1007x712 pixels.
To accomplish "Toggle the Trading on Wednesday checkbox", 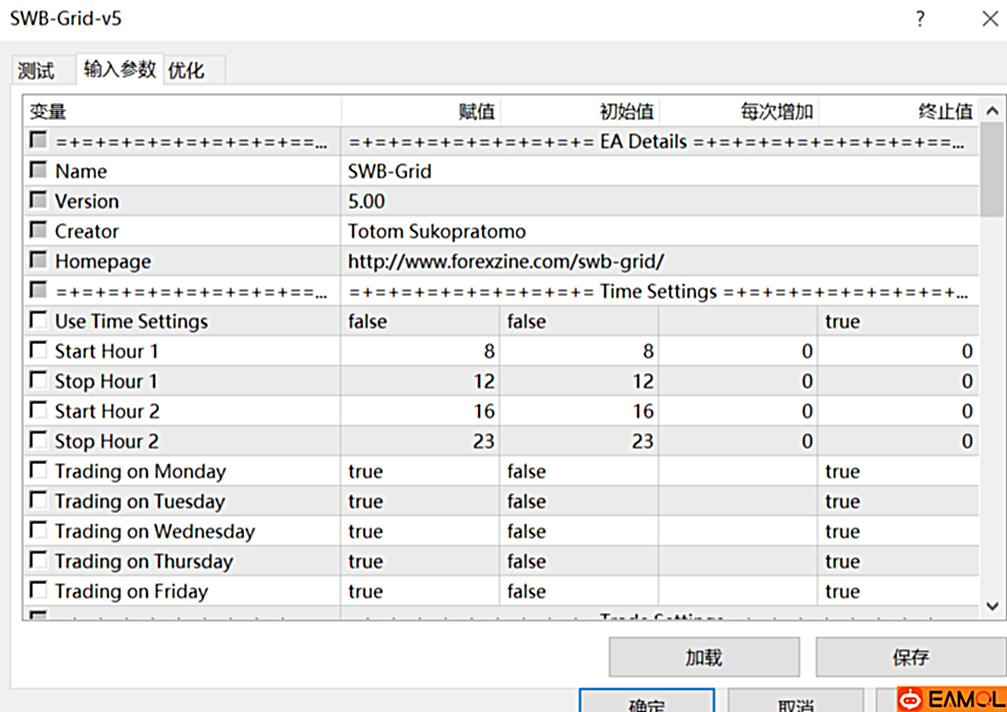I will [x=39, y=530].
